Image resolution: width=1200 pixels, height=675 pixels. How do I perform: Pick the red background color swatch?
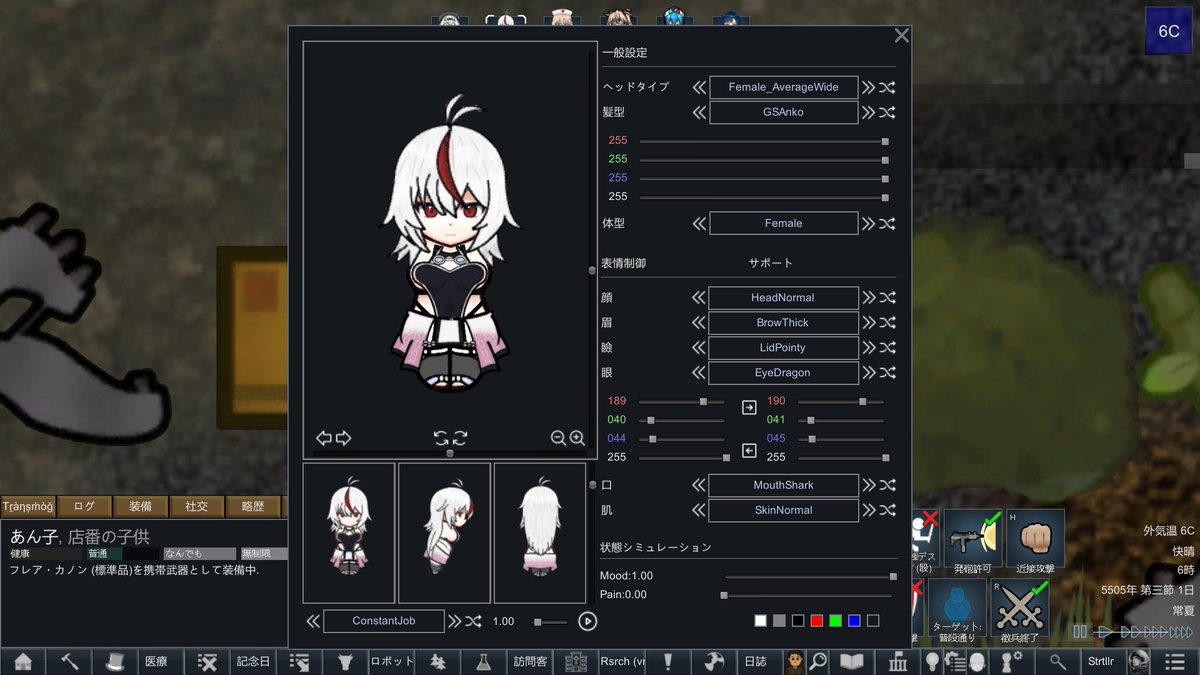(x=816, y=621)
